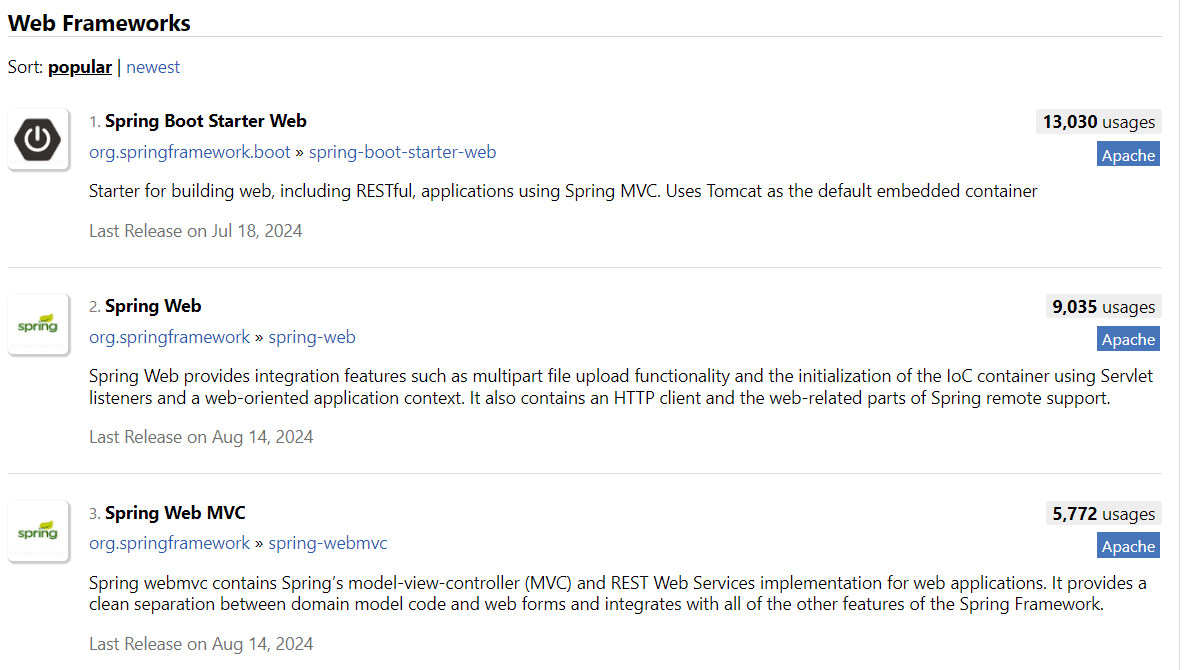This screenshot has width=1186, height=670.
Task: Sort the list by newest
Action: click(x=153, y=67)
